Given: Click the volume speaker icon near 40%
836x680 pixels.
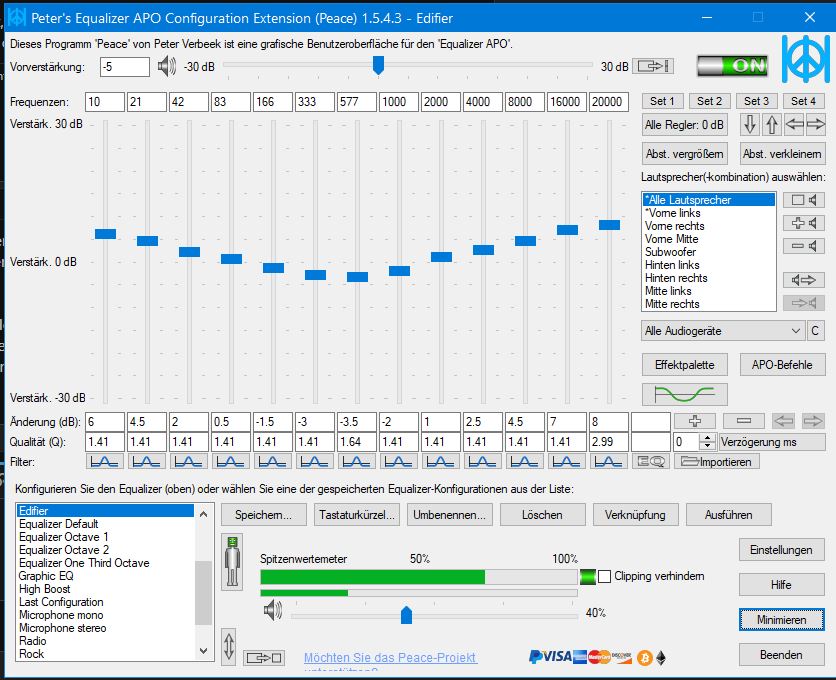Looking at the screenshot, I should point(272,610).
